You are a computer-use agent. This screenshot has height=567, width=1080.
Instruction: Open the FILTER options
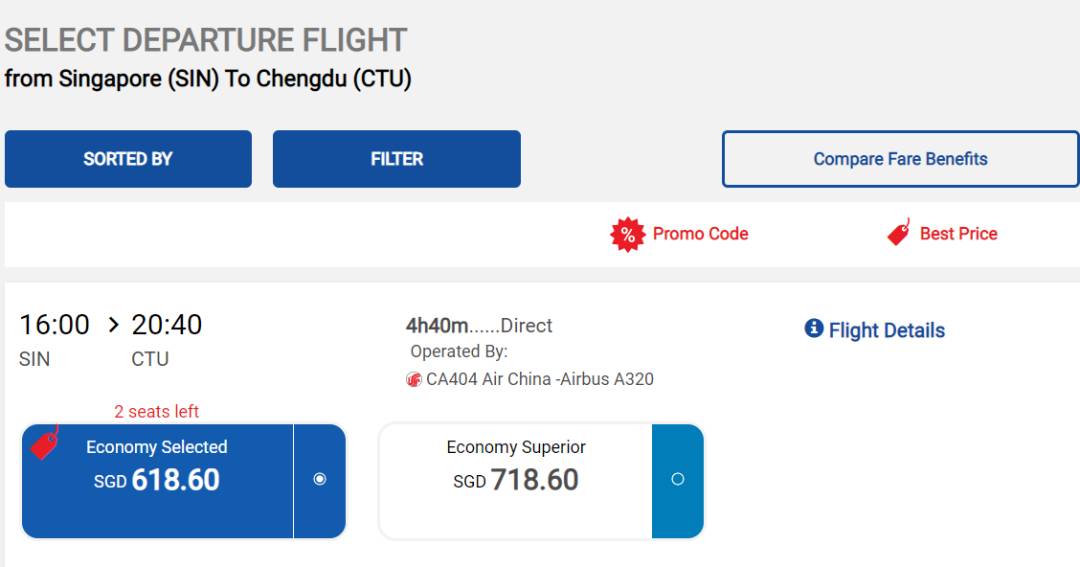pyautogui.click(x=397, y=159)
